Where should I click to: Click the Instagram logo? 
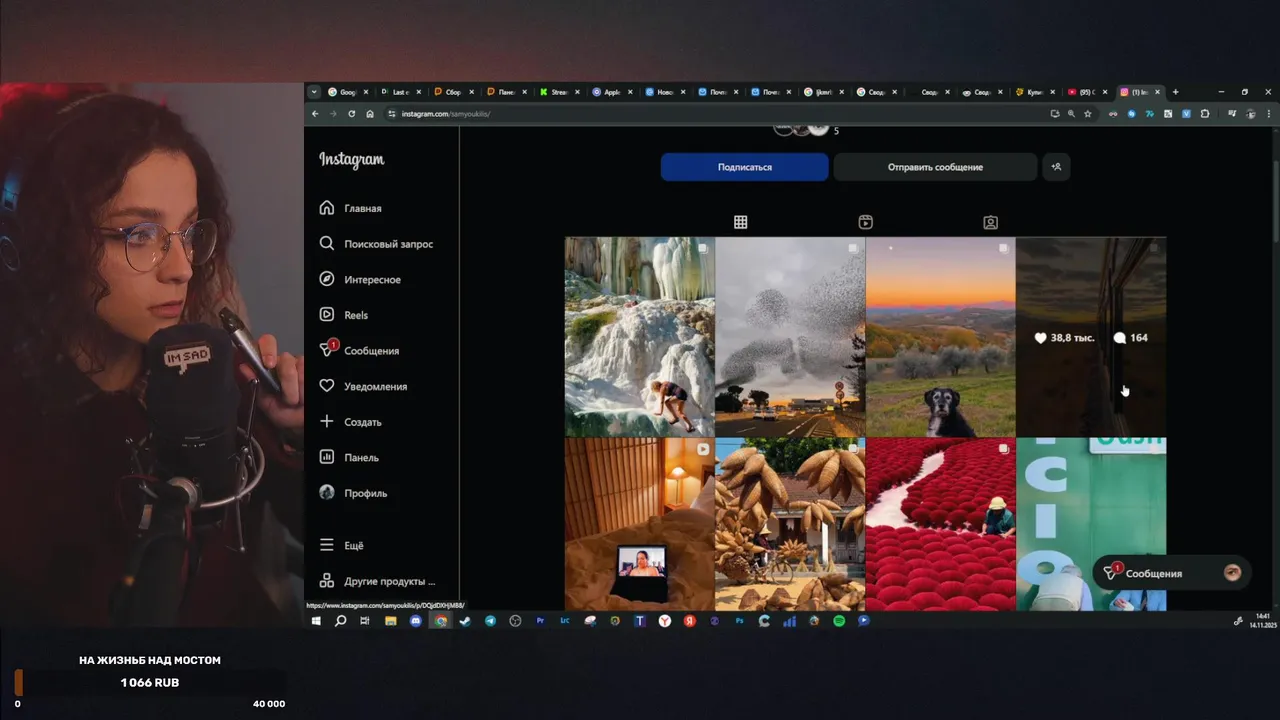click(352, 160)
